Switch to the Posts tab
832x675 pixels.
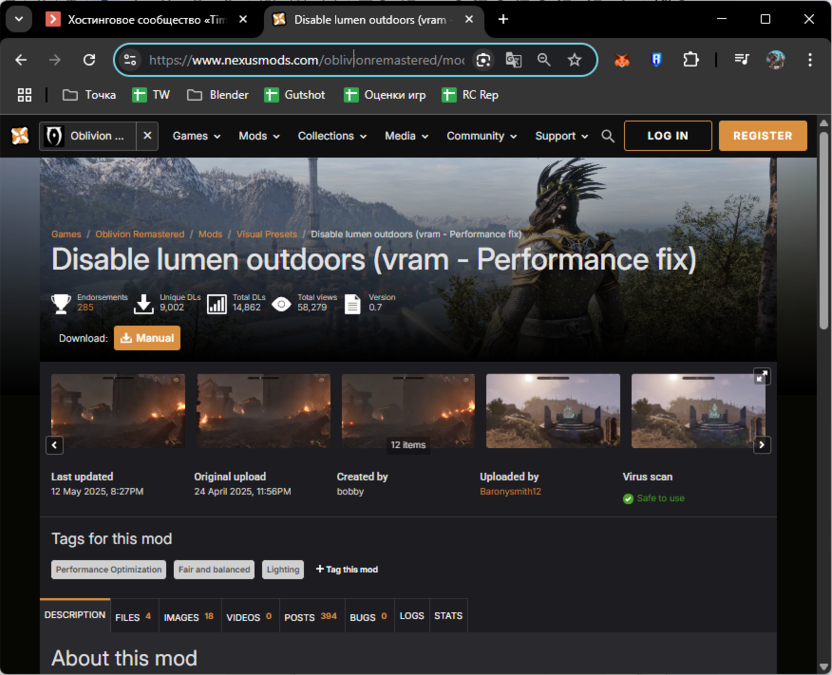(x=311, y=617)
